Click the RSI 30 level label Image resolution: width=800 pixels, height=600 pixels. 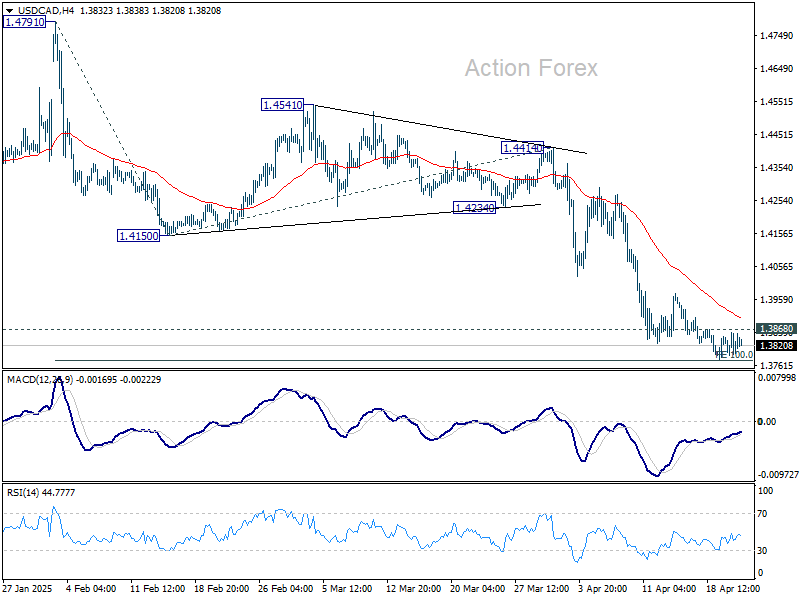(762, 551)
